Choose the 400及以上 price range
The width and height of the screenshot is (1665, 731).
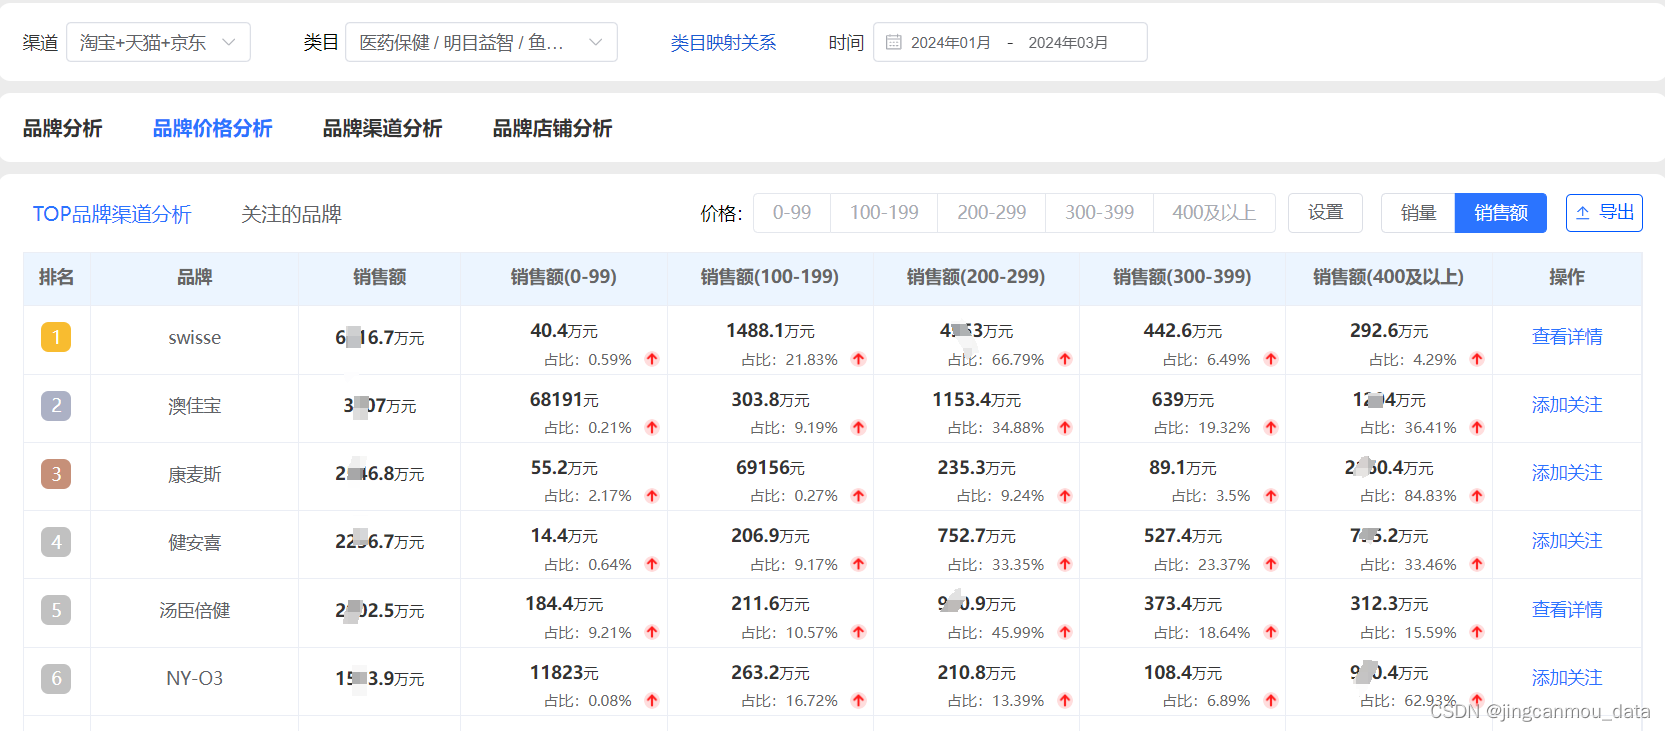coord(1214,213)
